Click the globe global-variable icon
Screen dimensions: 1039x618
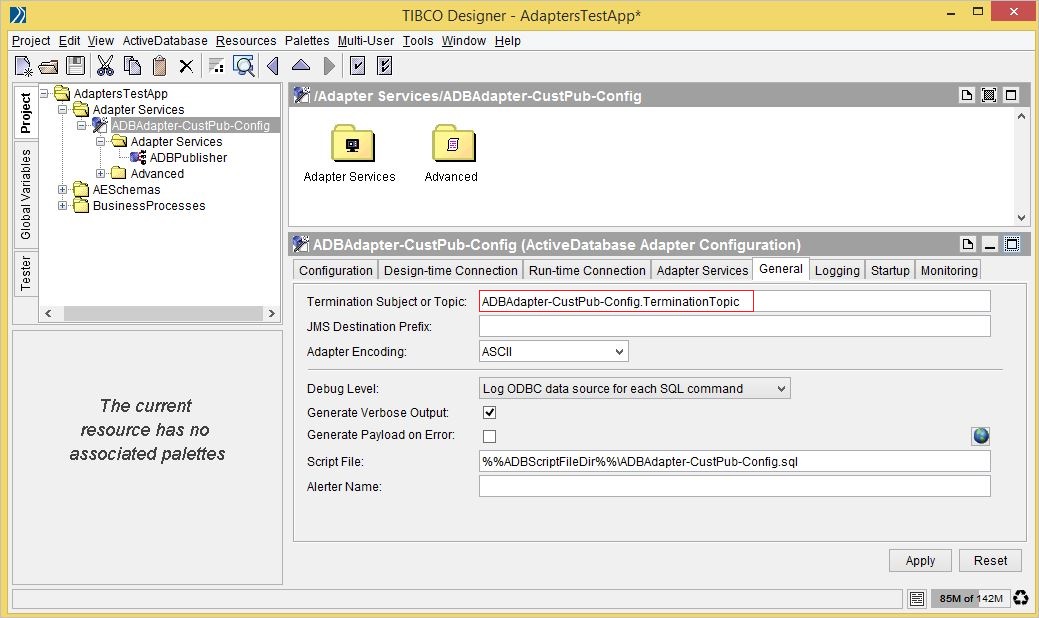(x=981, y=436)
